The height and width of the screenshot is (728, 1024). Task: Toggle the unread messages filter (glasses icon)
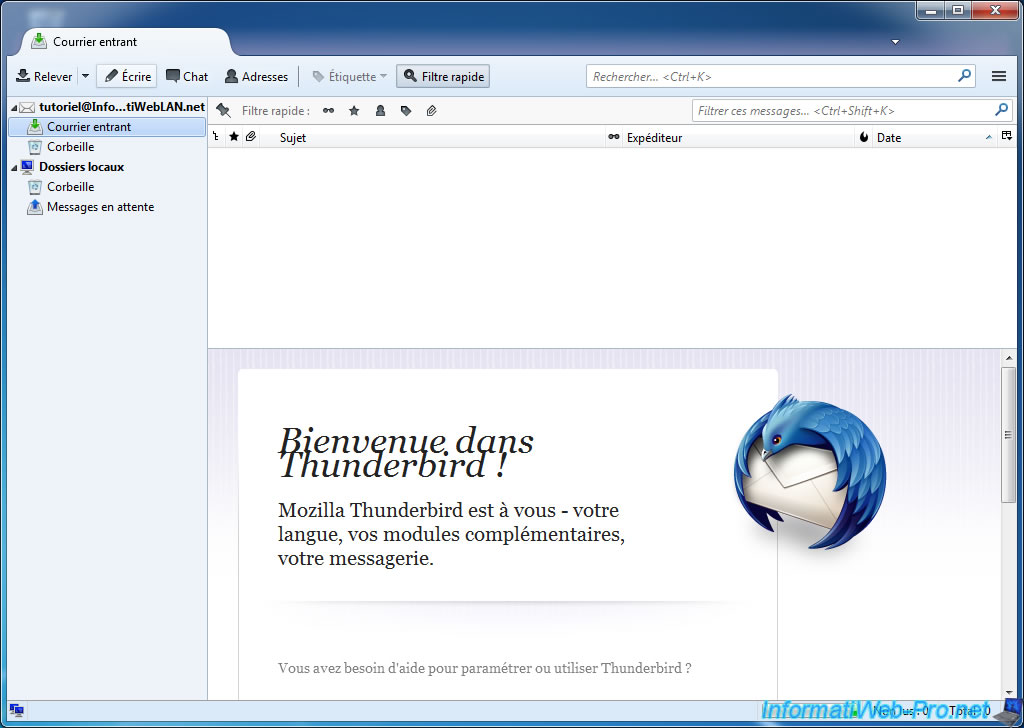click(329, 110)
